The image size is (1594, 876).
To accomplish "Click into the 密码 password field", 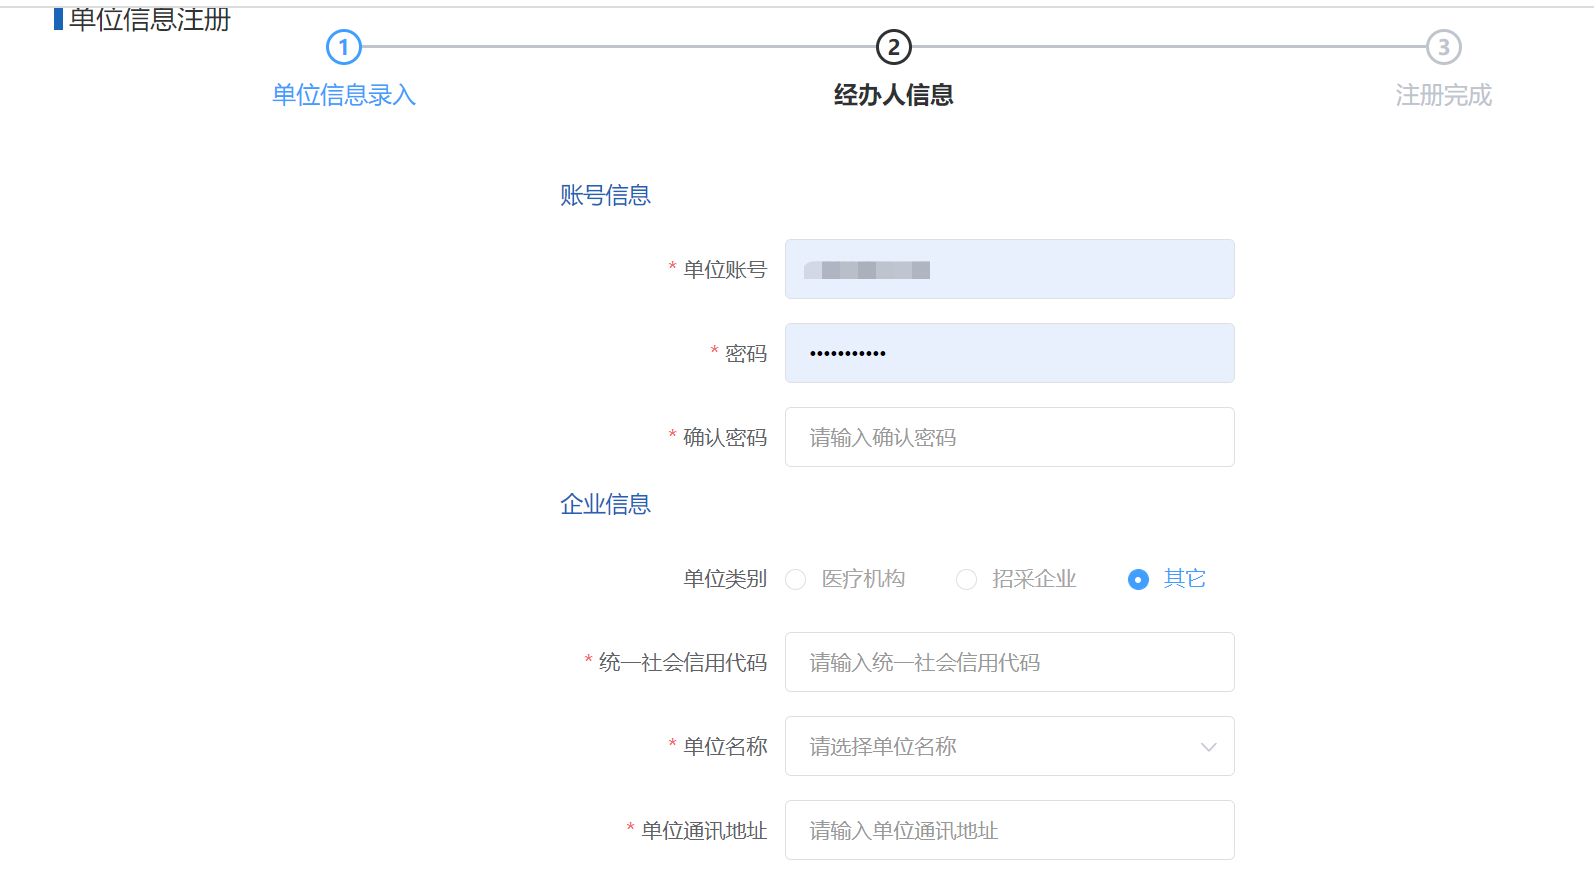I will click(x=1008, y=354).
